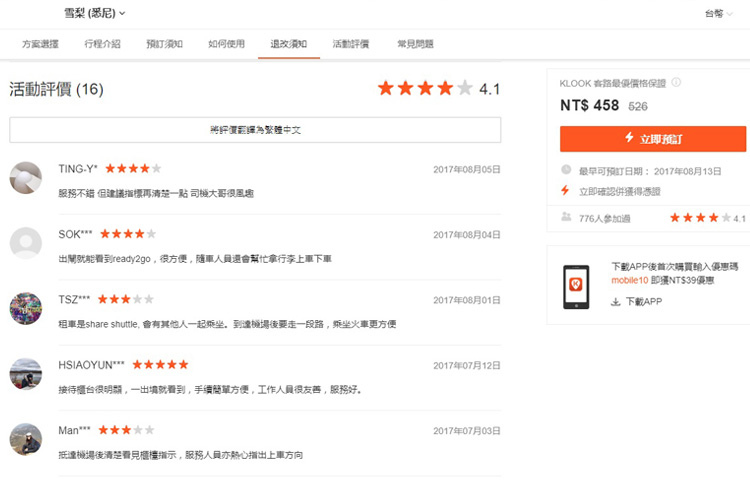Click the 立即預訂 book now button
Image resolution: width=750 pixels, height=481 pixels.
(653, 139)
